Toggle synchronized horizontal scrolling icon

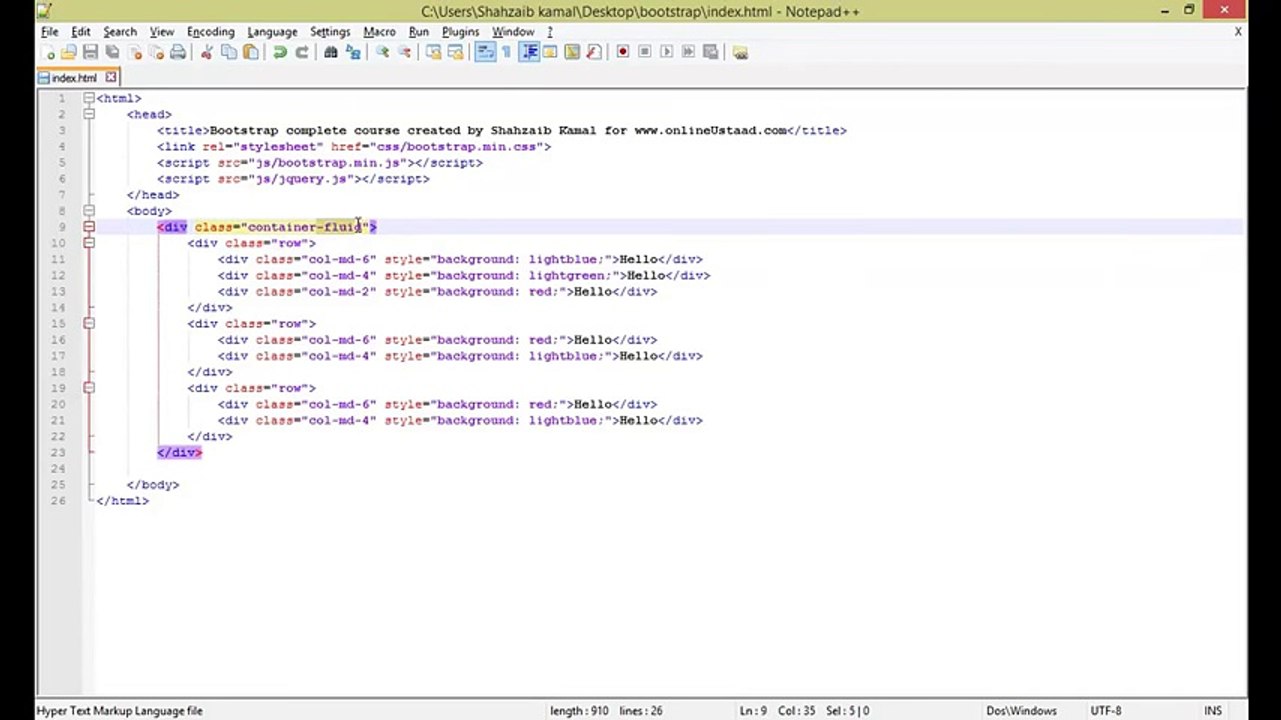click(x=455, y=52)
